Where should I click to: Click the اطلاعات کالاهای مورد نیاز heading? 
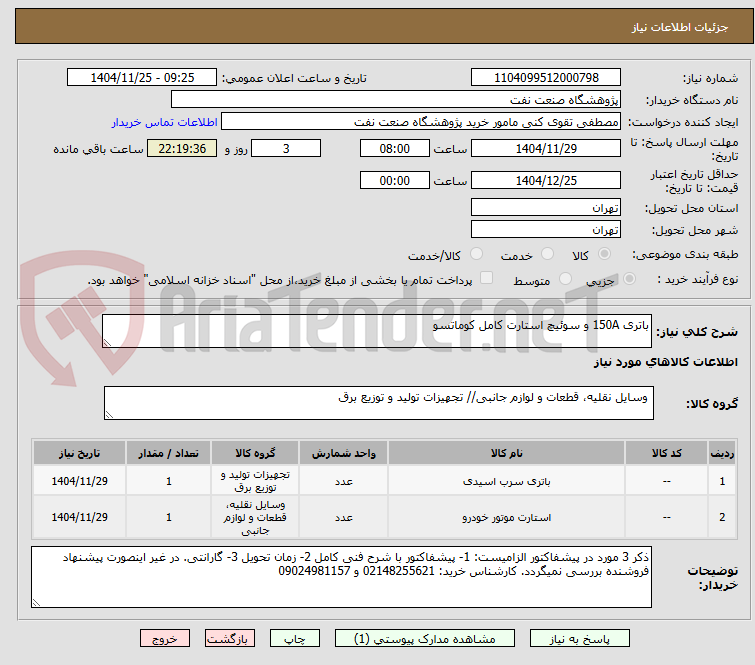(x=665, y=362)
